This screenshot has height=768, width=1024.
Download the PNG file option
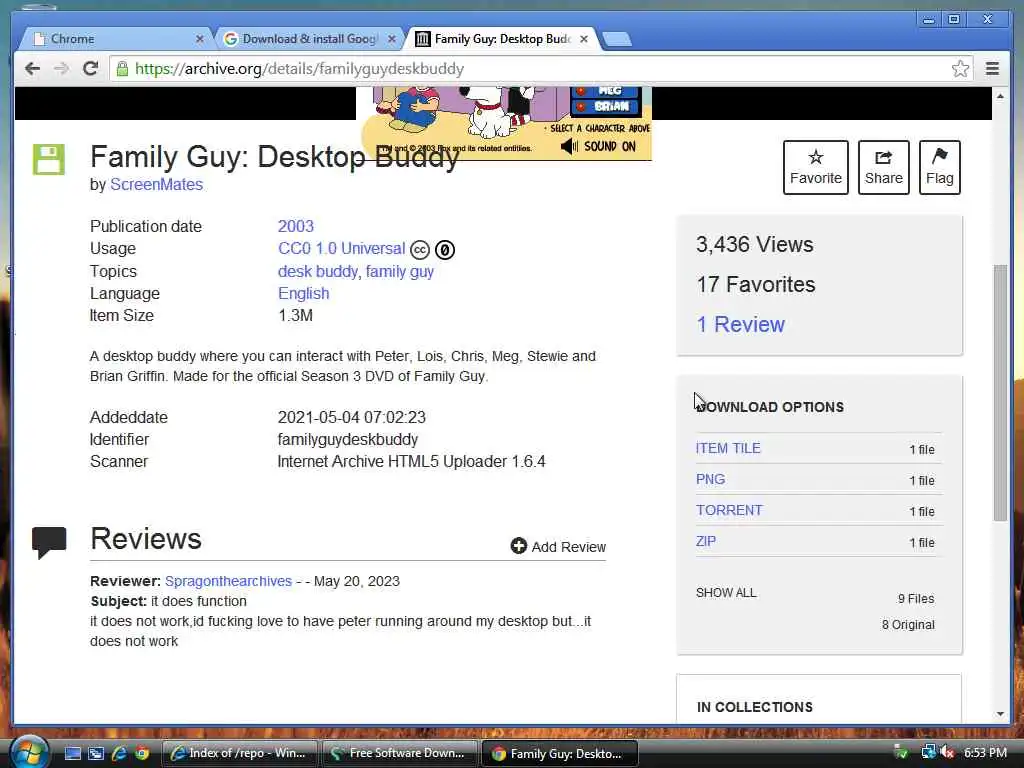[711, 479]
